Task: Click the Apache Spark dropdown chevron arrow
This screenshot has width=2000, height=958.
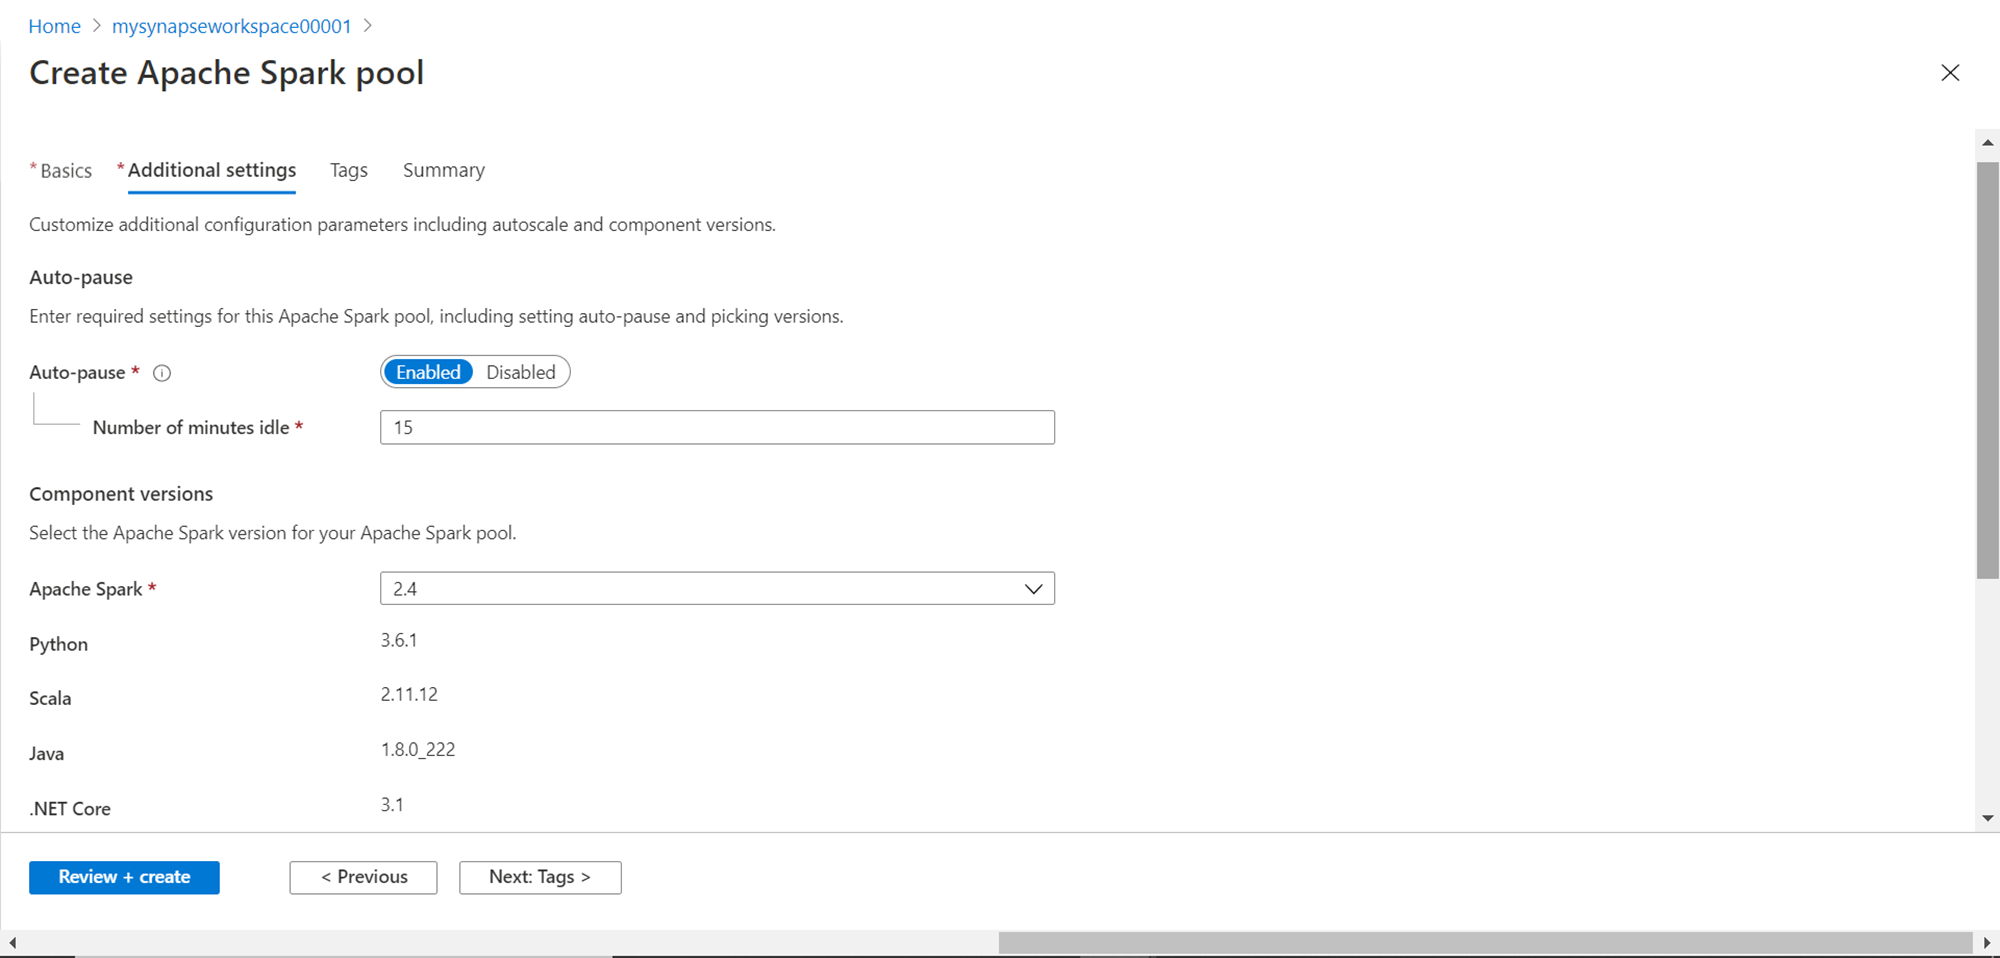Action: [x=1033, y=589]
